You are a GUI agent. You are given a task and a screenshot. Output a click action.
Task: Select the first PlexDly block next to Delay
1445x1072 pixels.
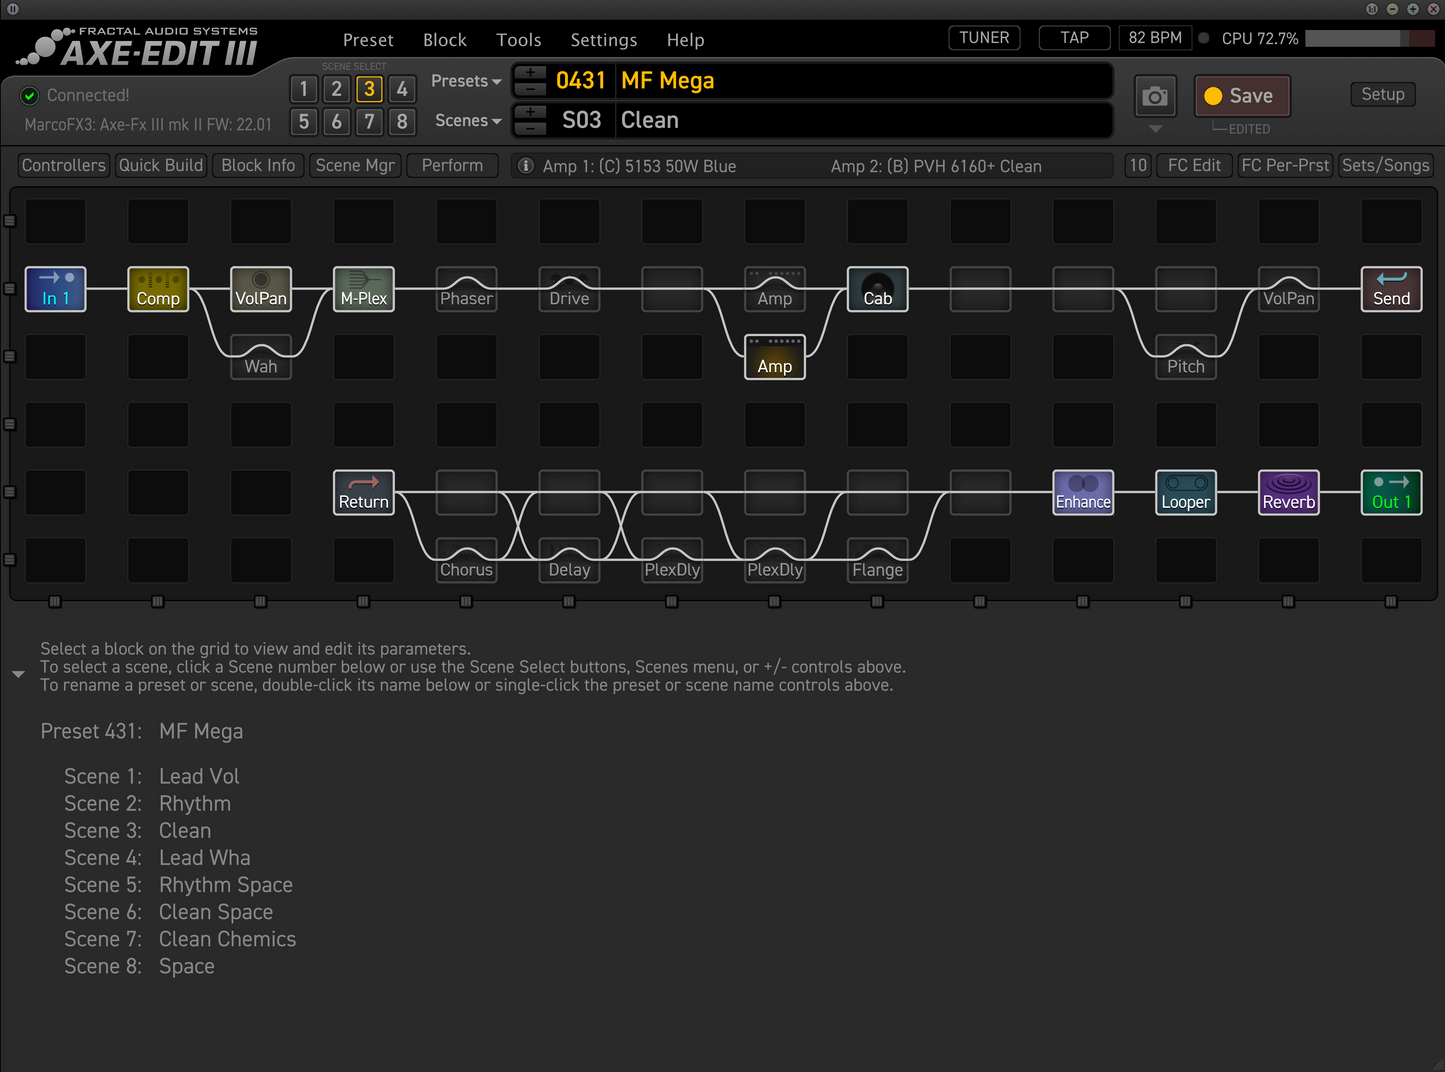(672, 561)
